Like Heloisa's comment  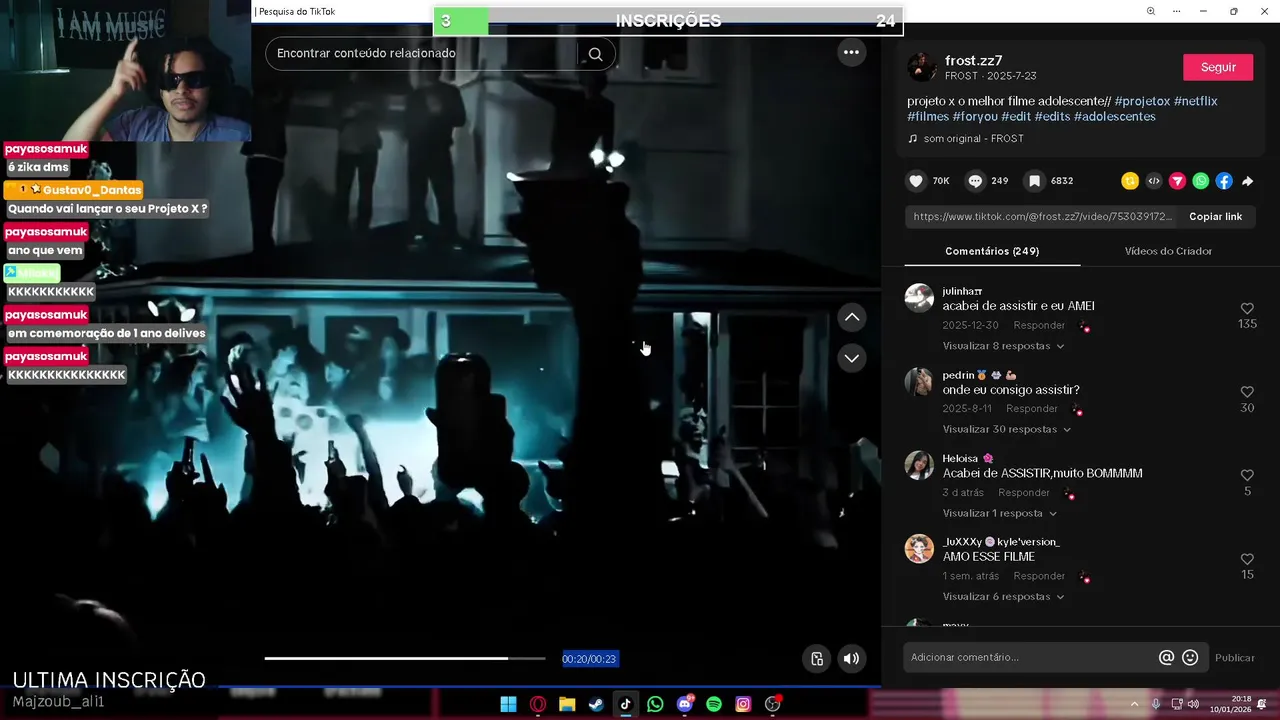coord(1247,476)
